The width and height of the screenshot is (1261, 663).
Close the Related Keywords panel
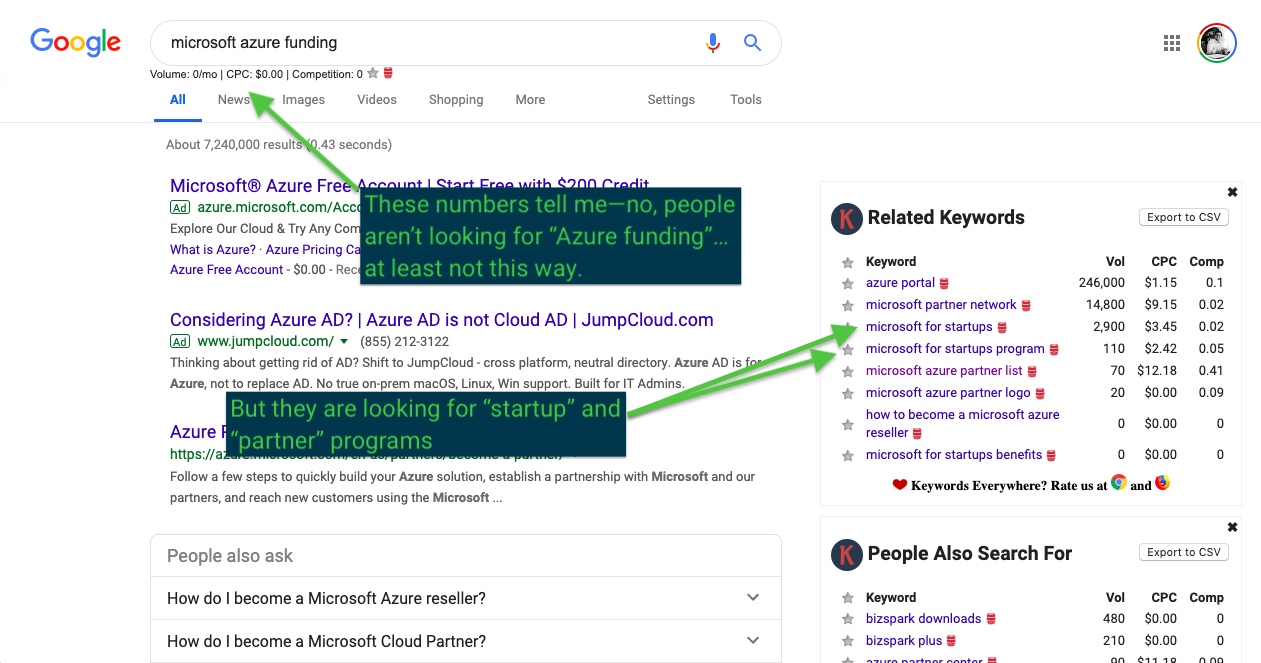pyautogui.click(x=1232, y=192)
